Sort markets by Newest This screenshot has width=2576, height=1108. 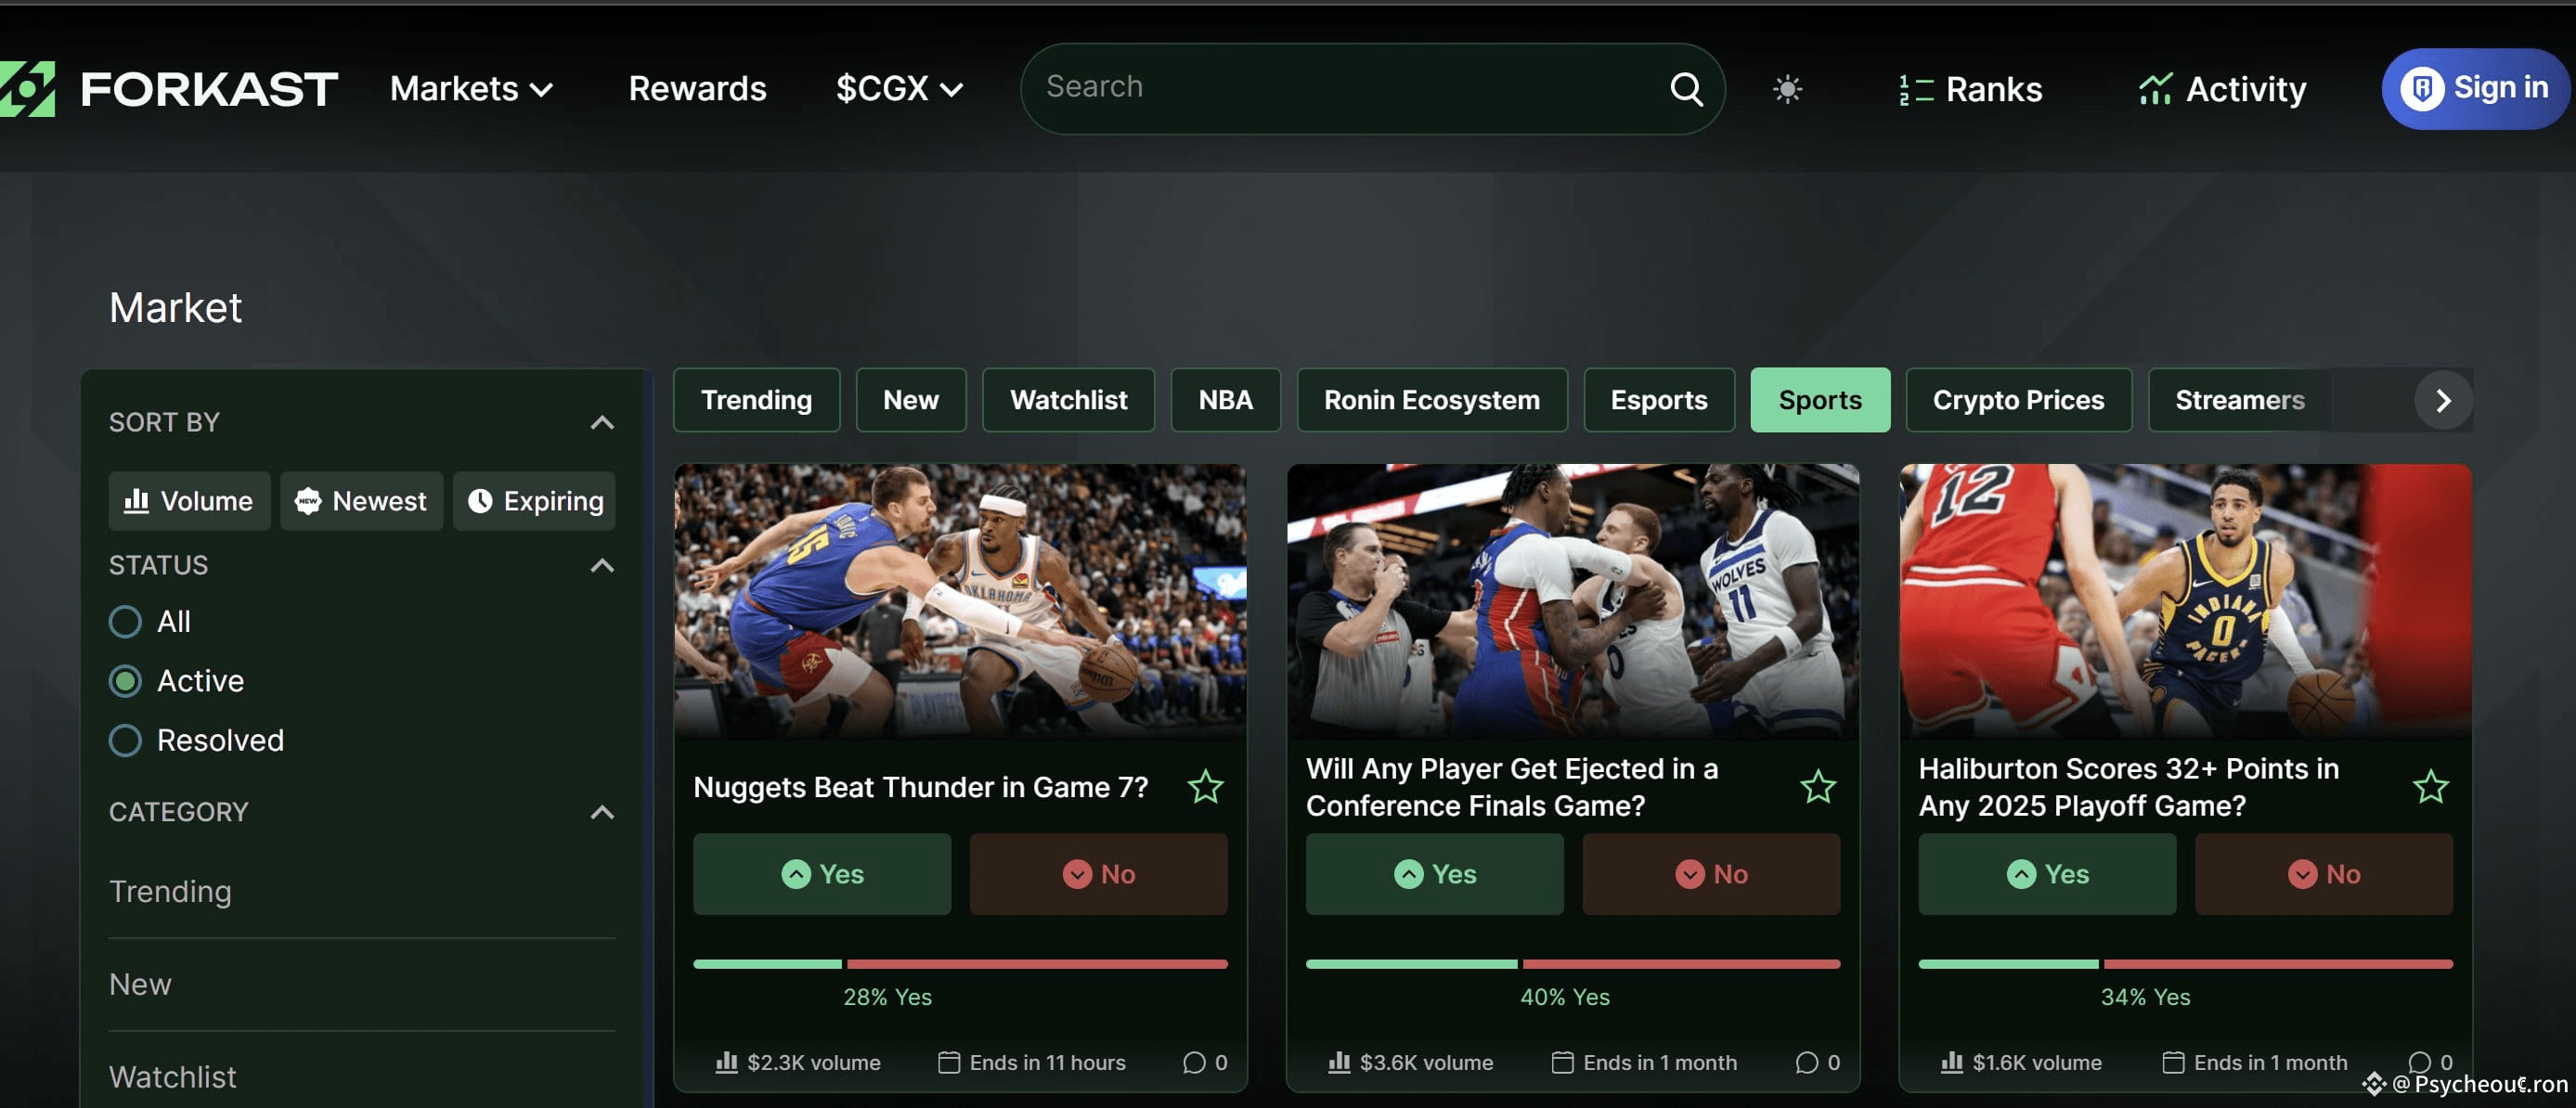pyautogui.click(x=361, y=501)
